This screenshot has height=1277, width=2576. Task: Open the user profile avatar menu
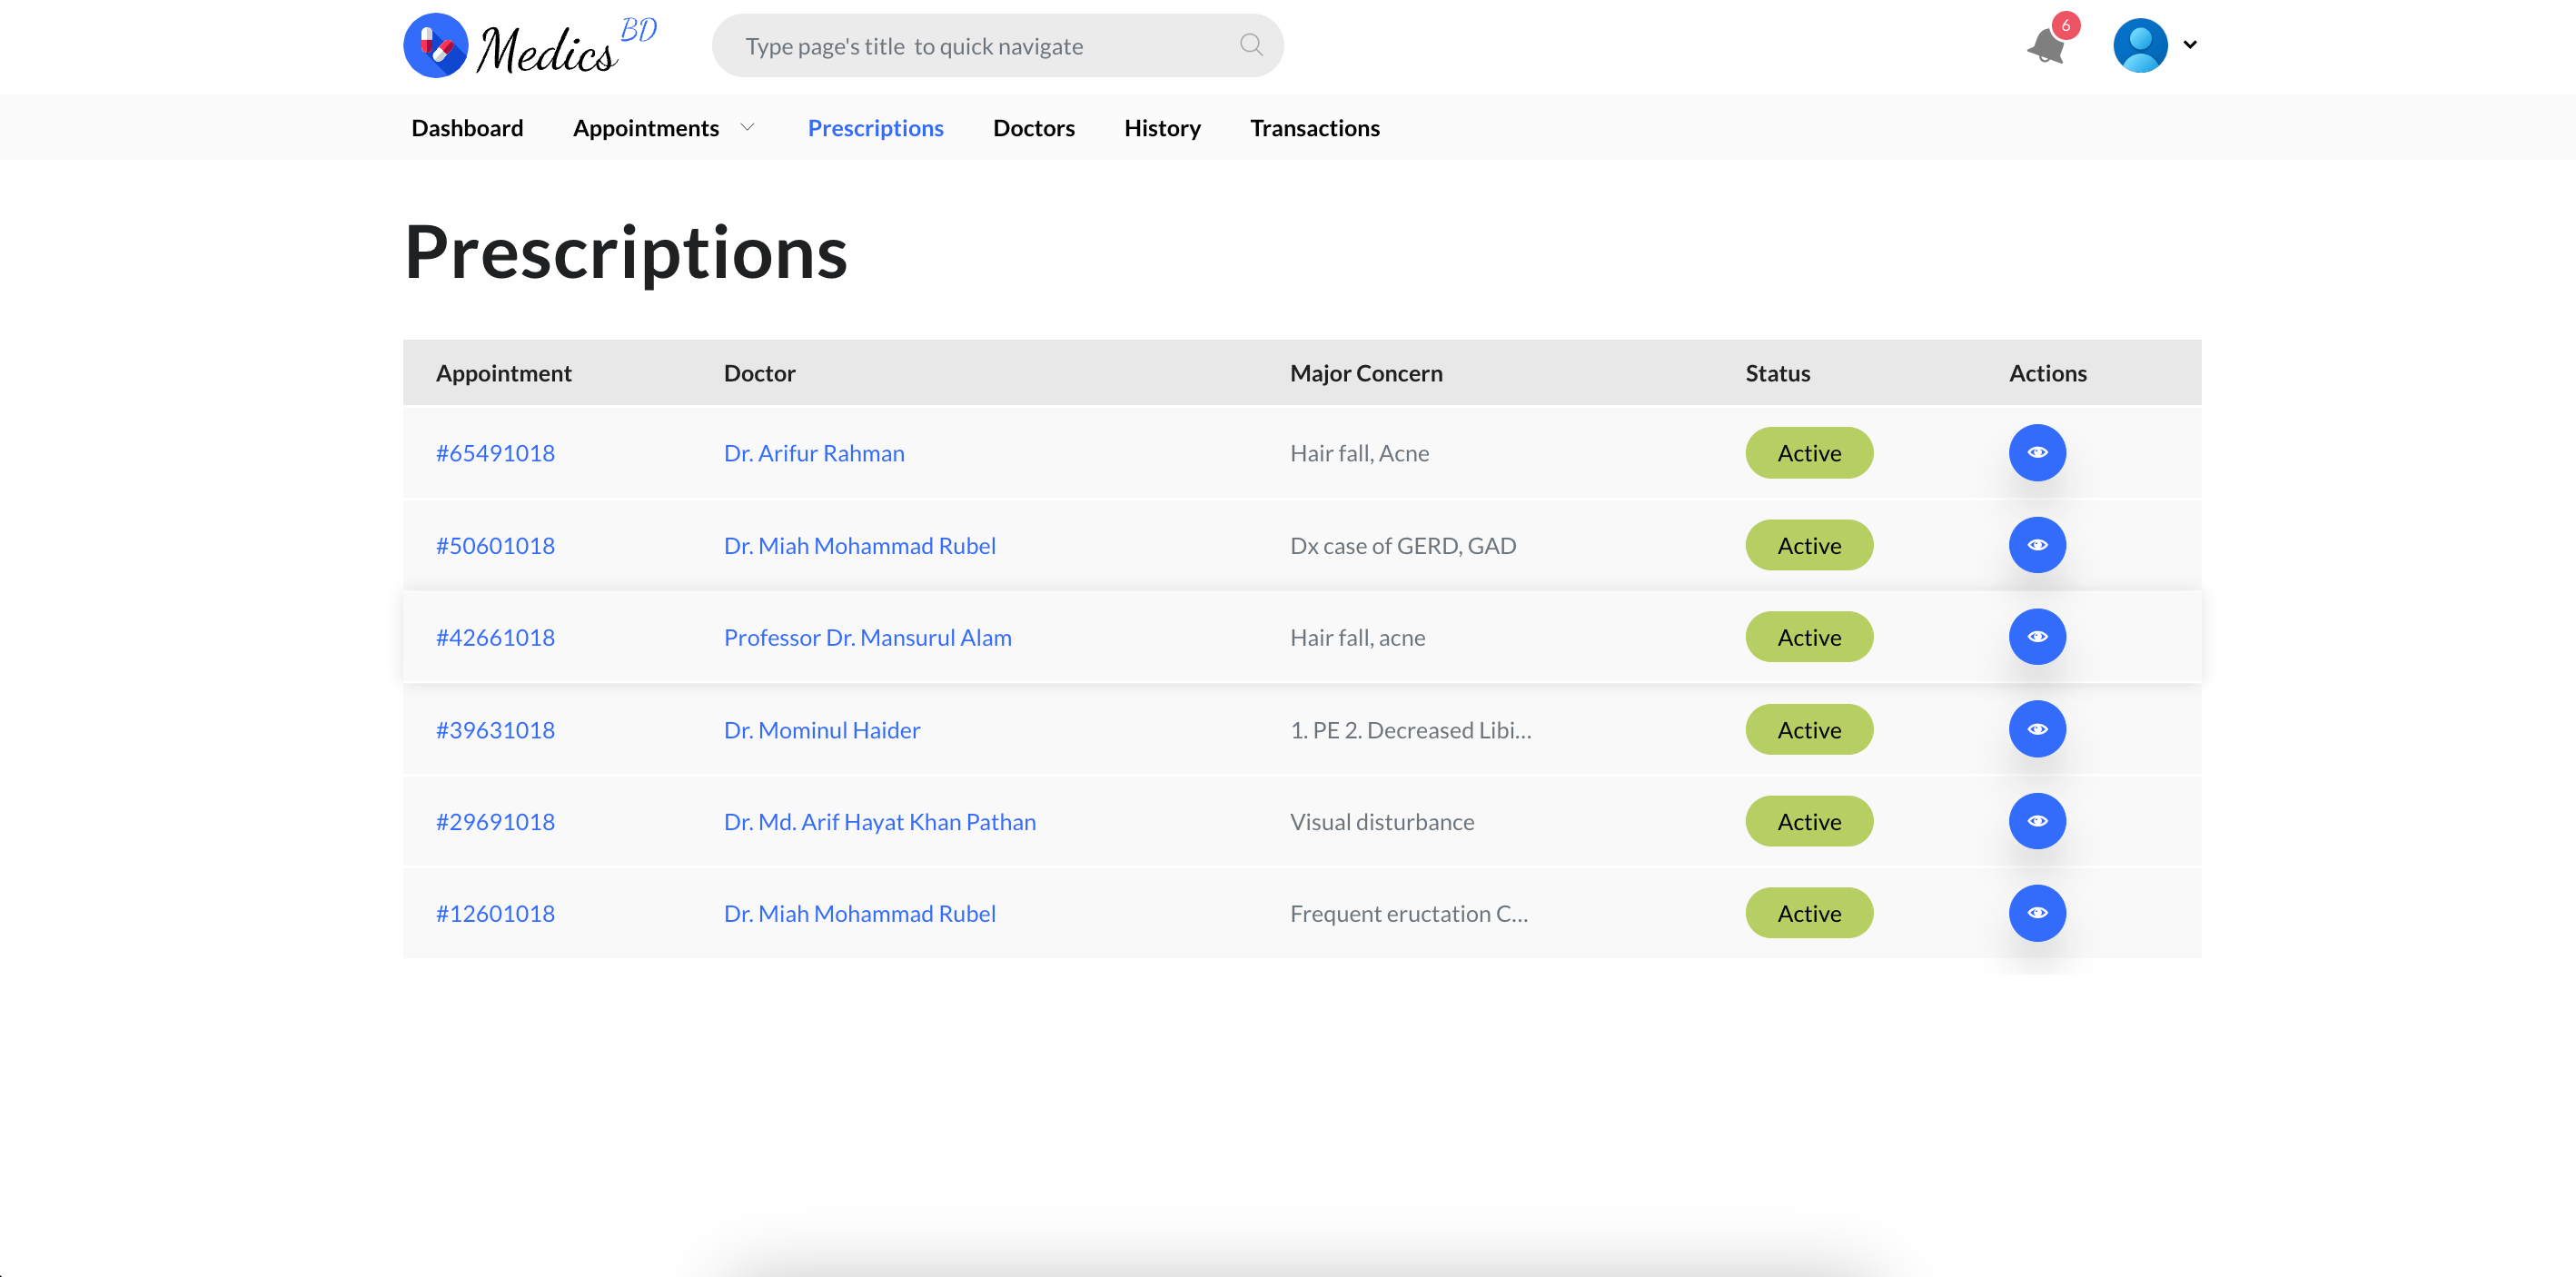coord(2141,45)
